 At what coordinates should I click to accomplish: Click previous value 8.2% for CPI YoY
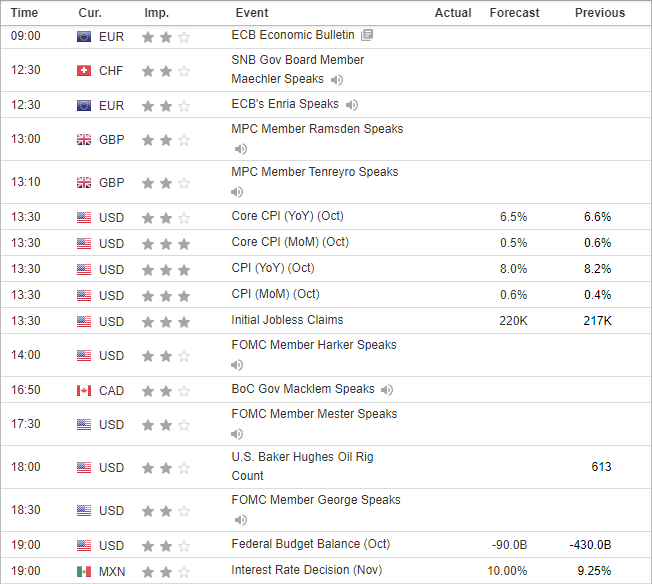point(598,269)
